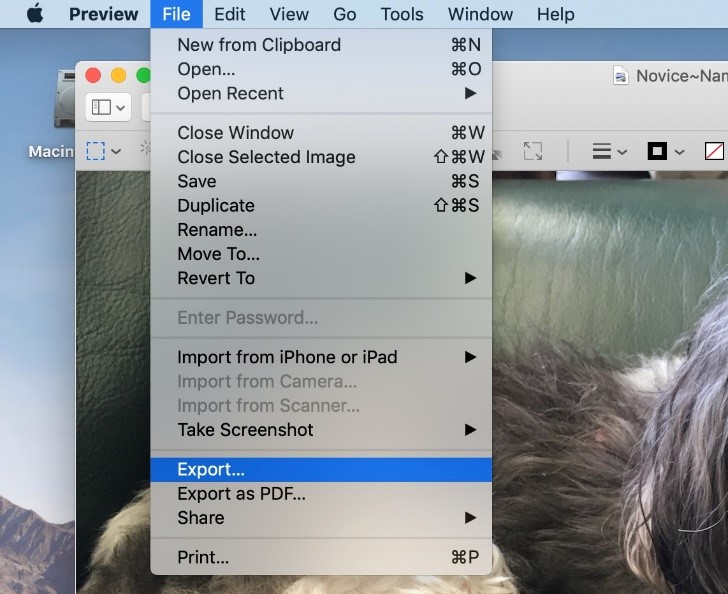Expand the Open Recent submenu
Viewport: 728px width, 594px height.
[321, 93]
